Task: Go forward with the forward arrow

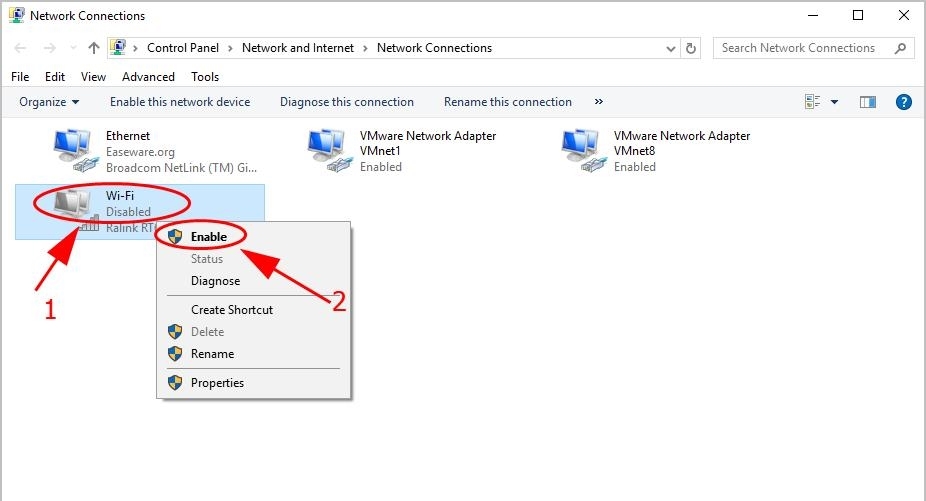Action: click(50, 48)
